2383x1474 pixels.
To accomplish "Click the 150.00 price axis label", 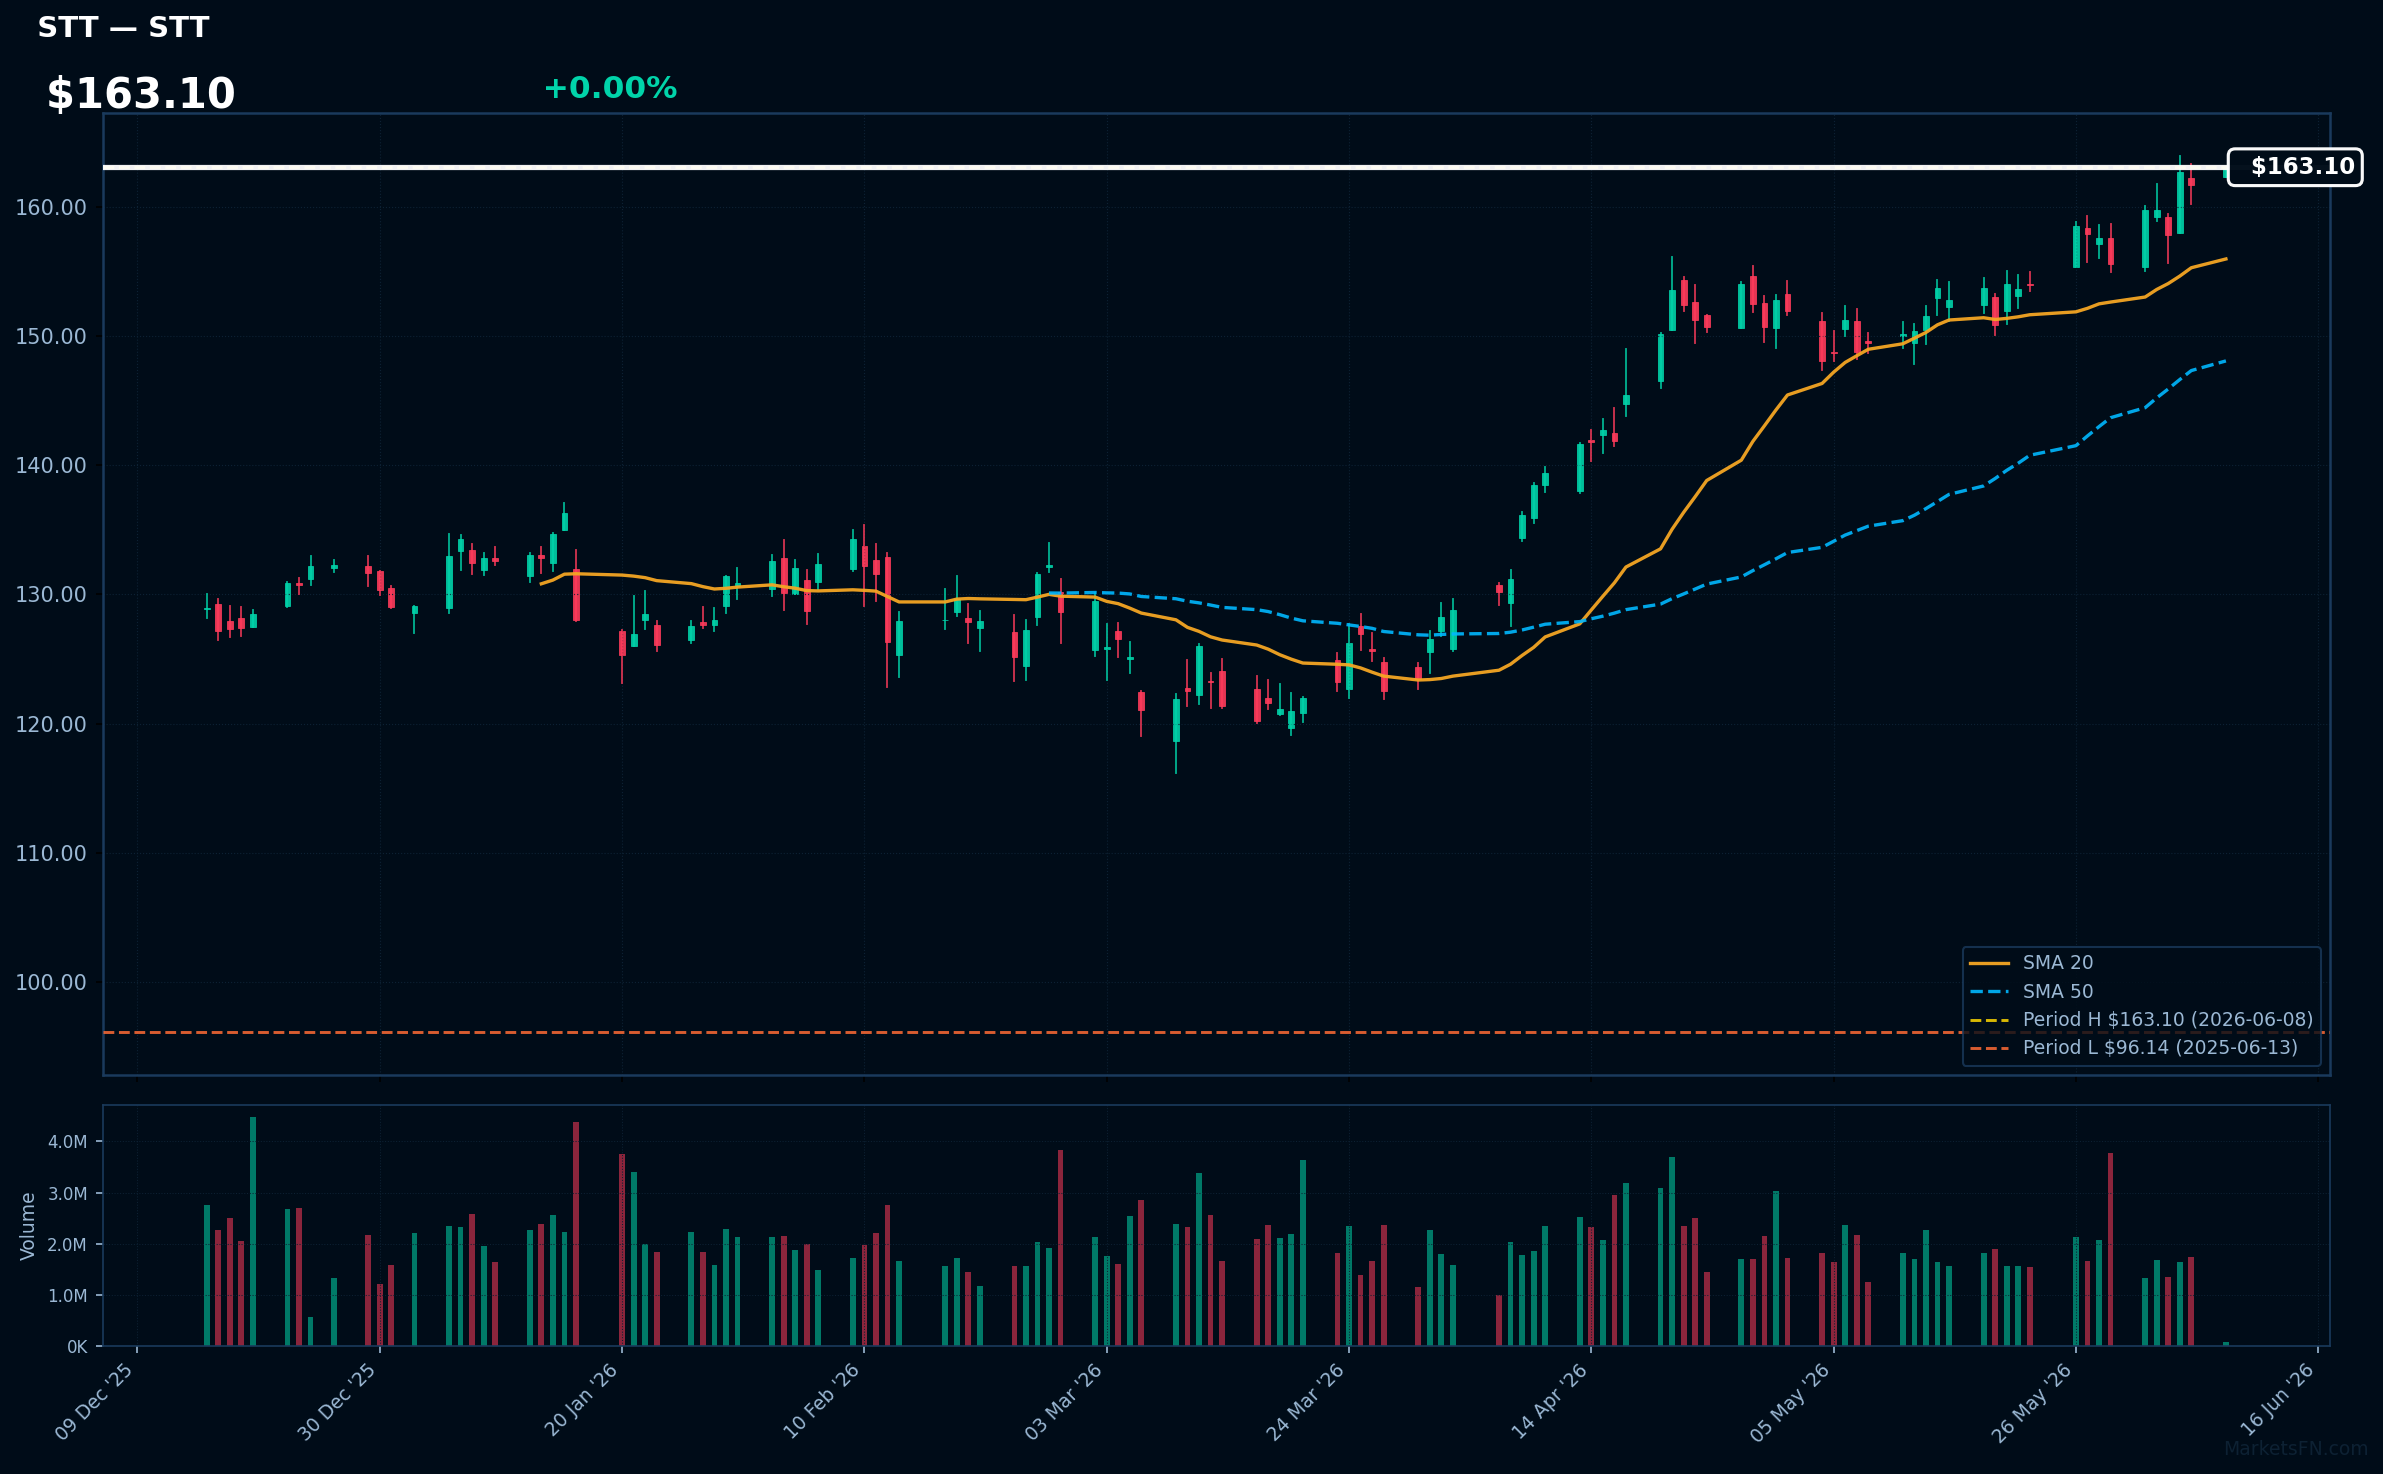I will (x=51, y=337).
